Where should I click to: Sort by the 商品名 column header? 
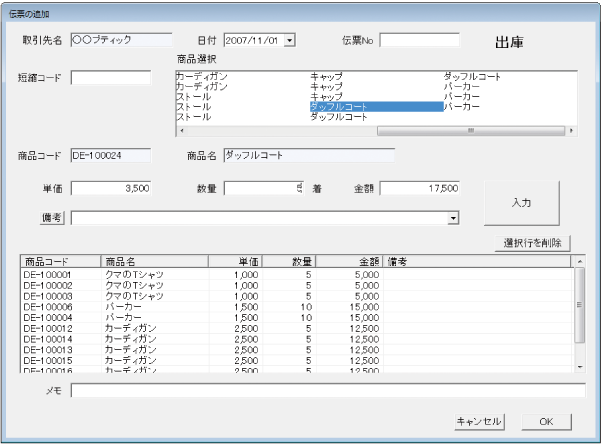(x=152, y=261)
